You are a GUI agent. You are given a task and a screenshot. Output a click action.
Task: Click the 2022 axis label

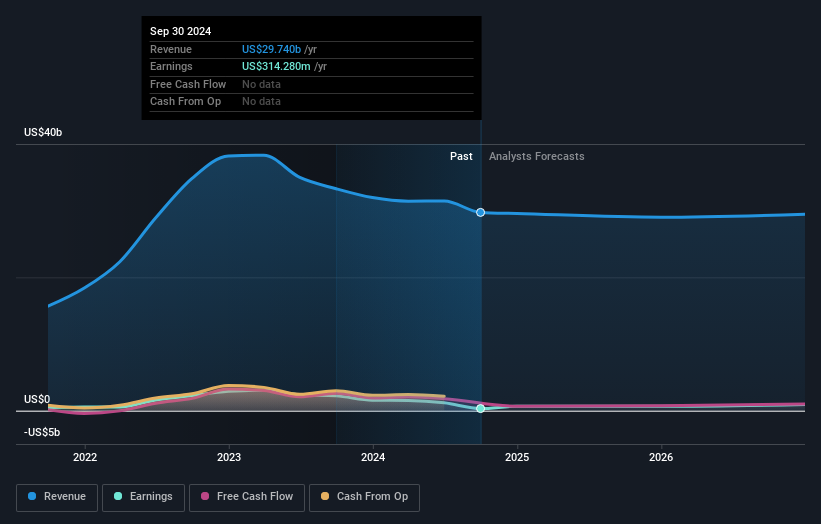click(85, 458)
